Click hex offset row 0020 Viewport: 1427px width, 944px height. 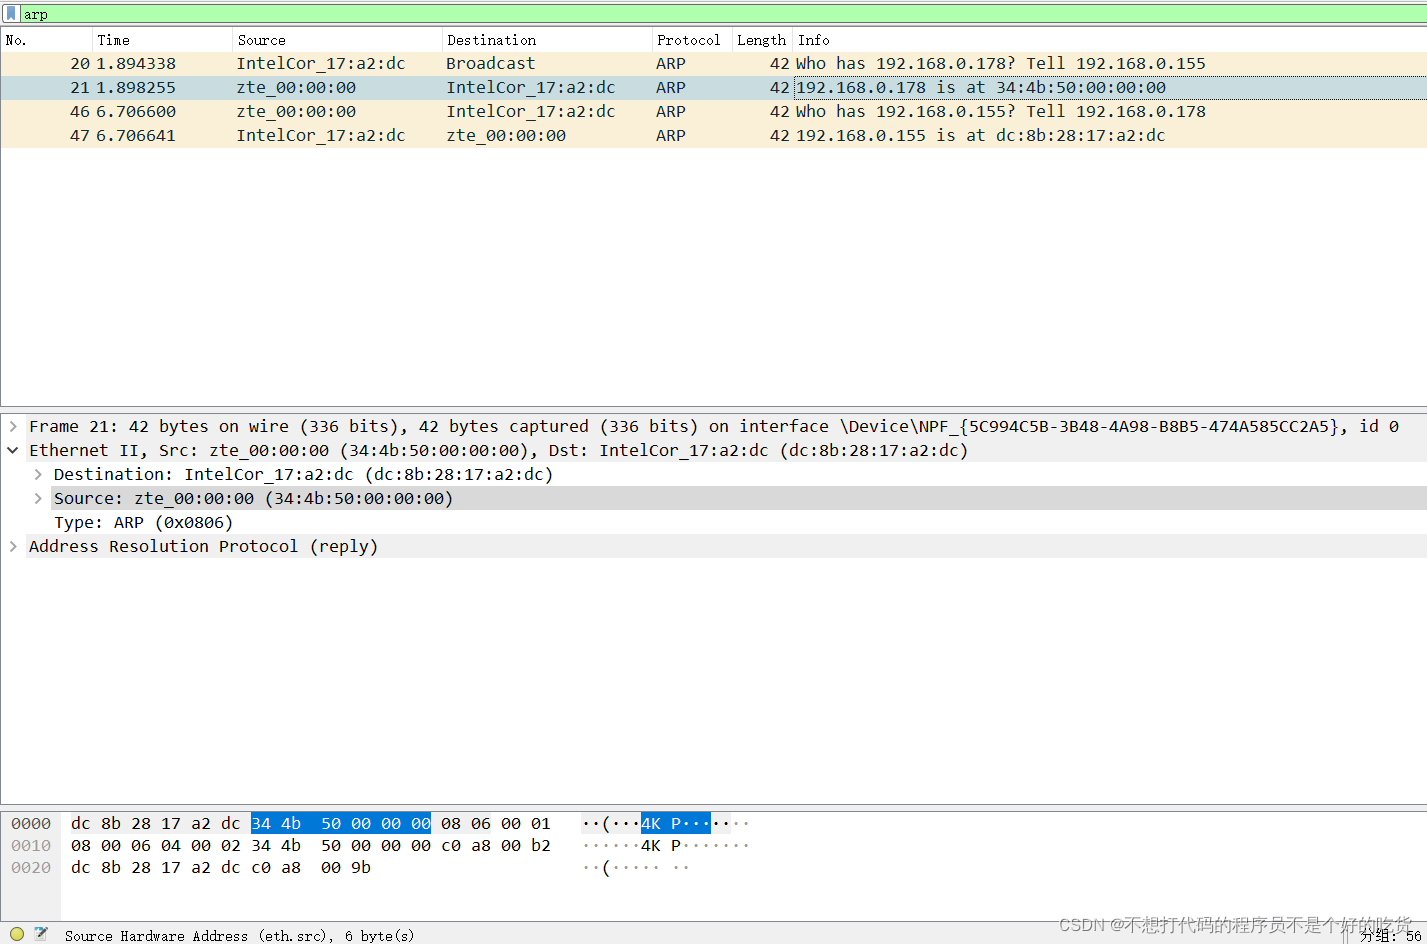pyautogui.click(x=31, y=867)
